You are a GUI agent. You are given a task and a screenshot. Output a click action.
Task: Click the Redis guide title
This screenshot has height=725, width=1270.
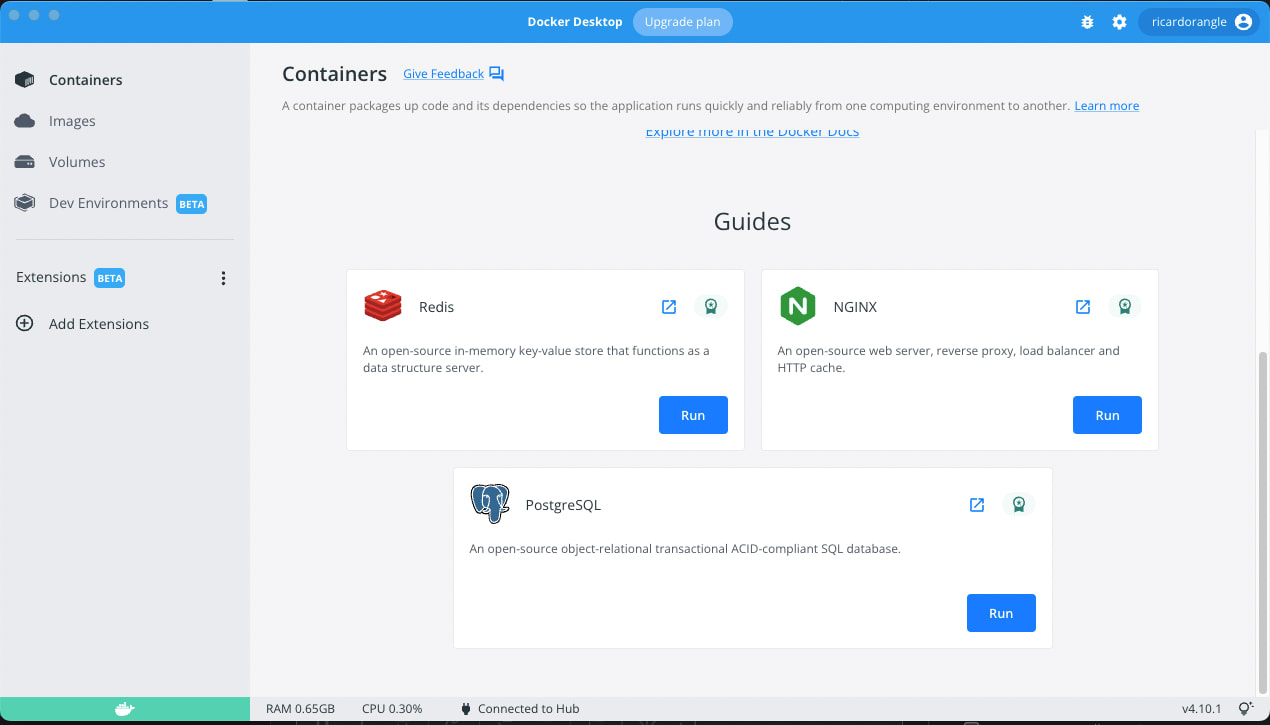click(436, 307)
